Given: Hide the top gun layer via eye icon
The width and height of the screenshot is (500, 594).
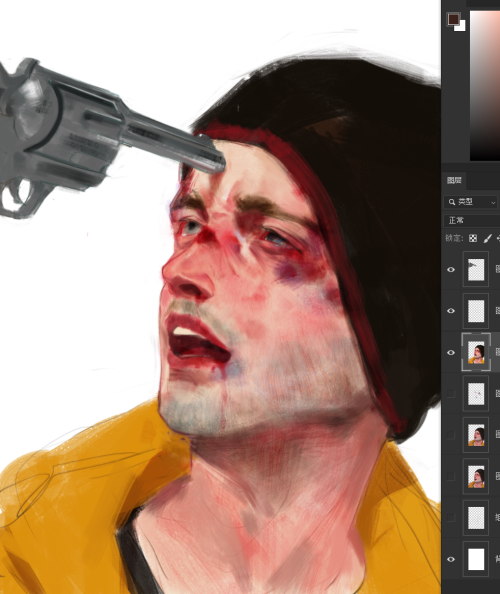Looking at the screenshot, I should [x=451, y=270].
